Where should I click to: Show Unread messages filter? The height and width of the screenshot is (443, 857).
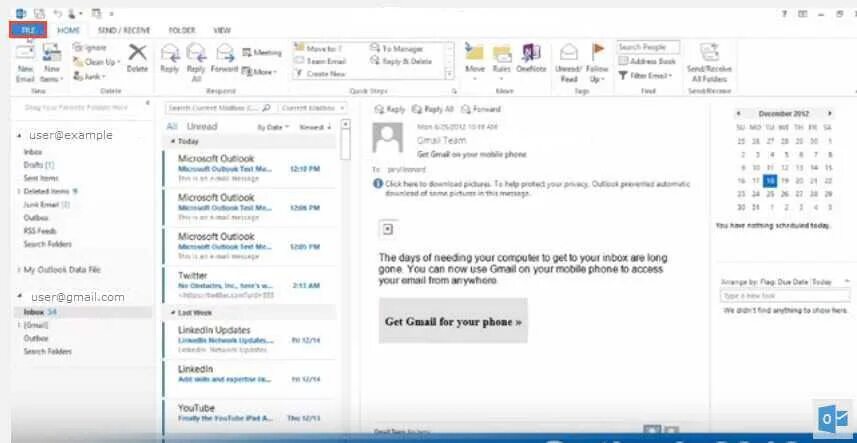coord(202,127)
